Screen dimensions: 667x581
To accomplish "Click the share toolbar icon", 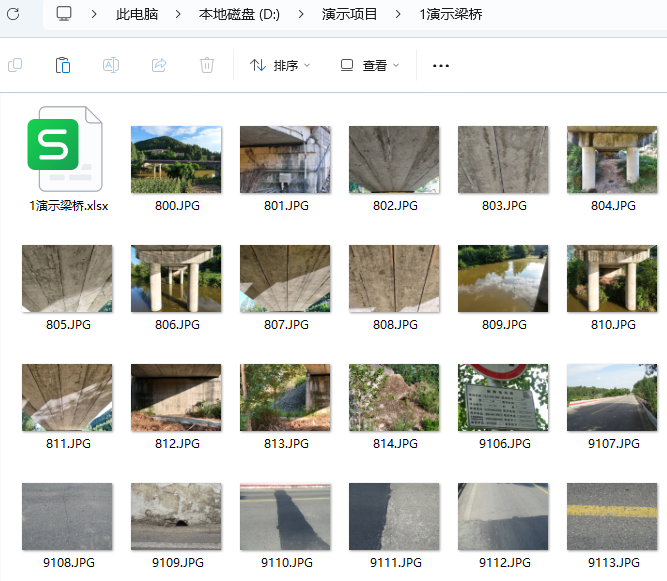I will pos(159,65).
